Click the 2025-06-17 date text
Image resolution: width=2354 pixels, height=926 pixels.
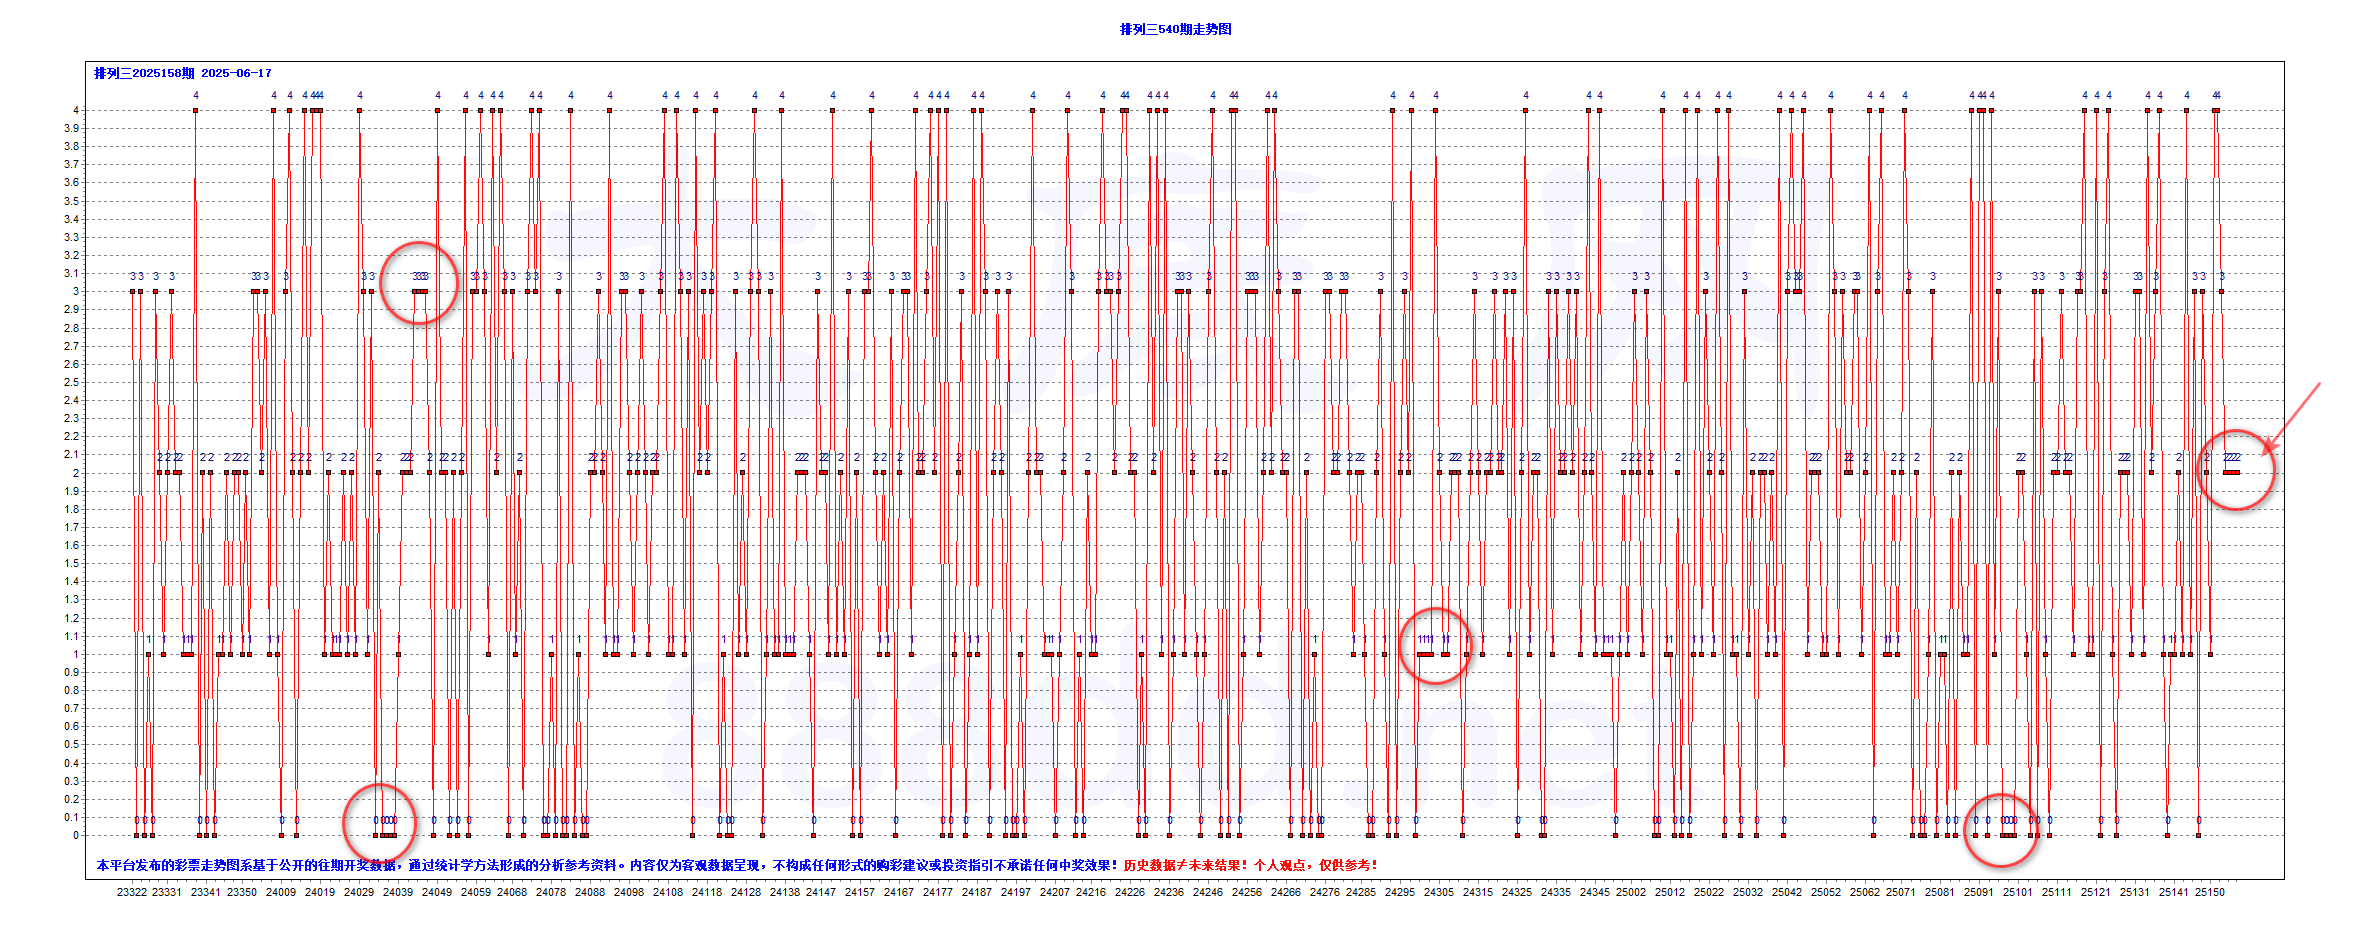(236, 73)
